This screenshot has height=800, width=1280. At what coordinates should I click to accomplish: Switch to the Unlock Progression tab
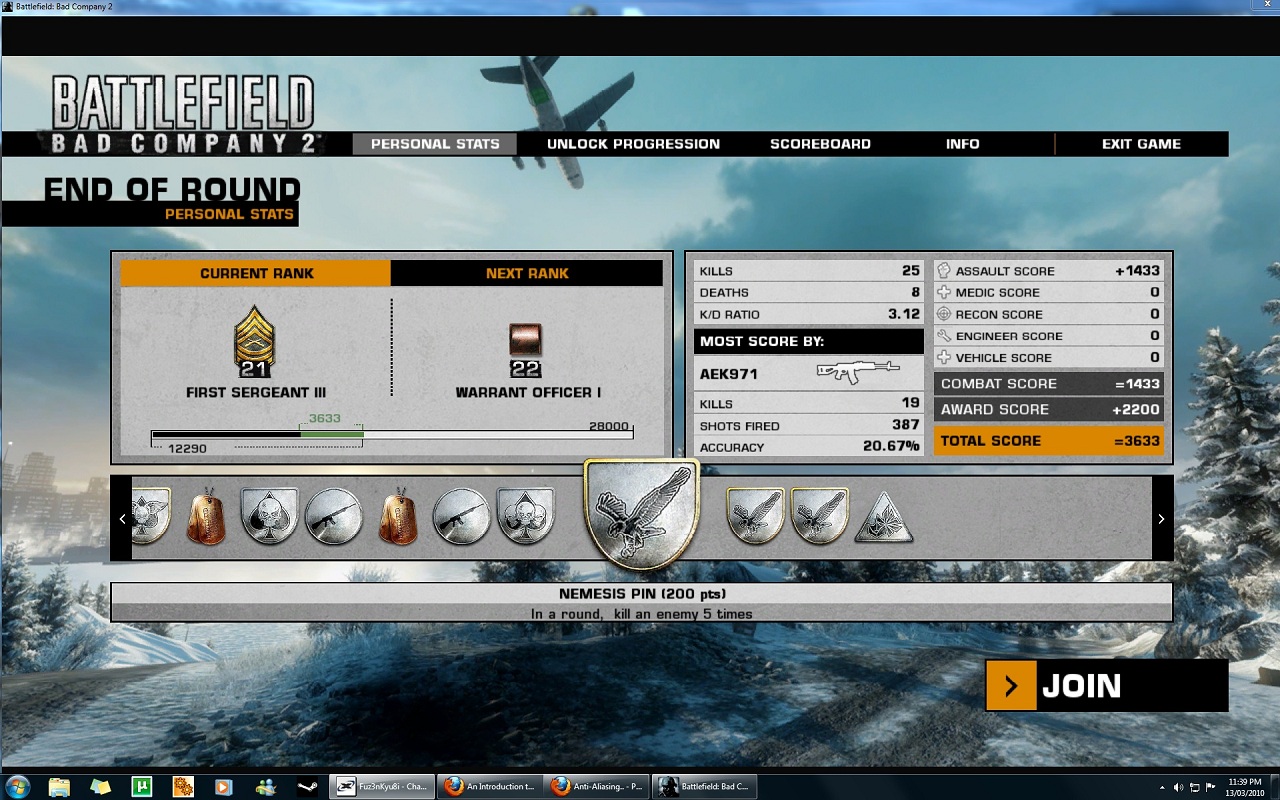[x=633, y=144]
